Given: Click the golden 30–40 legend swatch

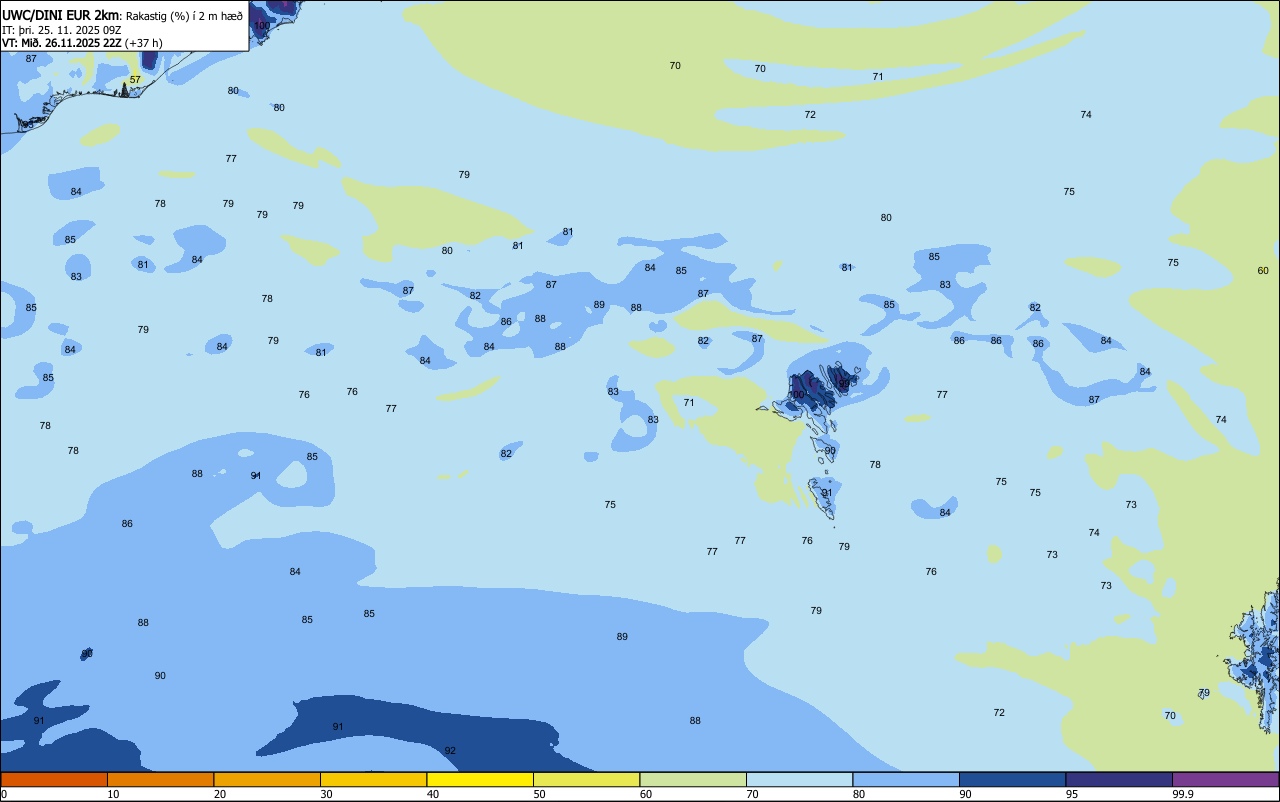Looking at the screenshot, I should tap(373, 779).
